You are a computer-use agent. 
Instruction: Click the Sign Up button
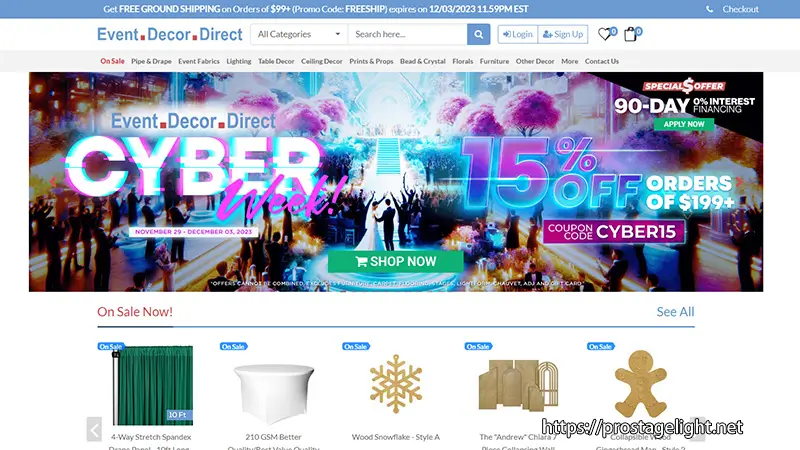tap(563, 34)
